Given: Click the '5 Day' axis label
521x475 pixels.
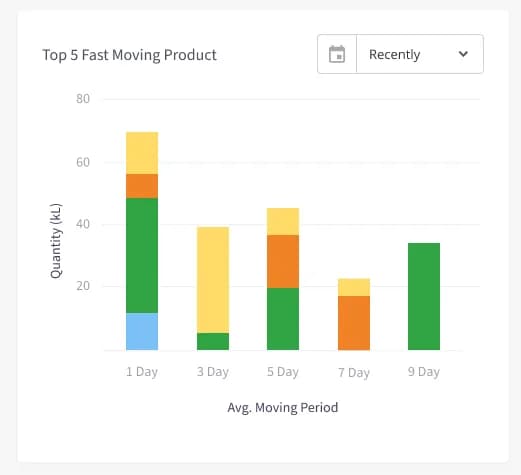Looking at the screenshot, I should (x=283, y=372).
